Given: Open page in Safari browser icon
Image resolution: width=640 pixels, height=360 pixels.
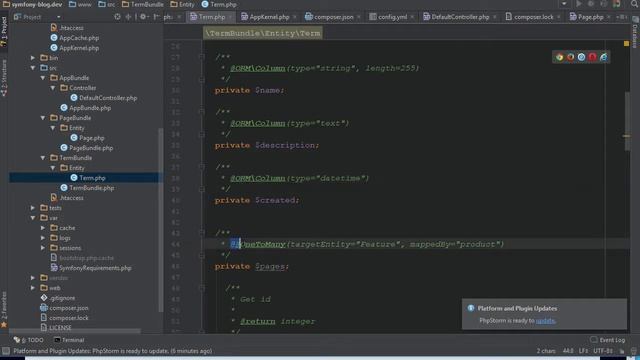Looking at the screenshot, I should [x=581, y=57].
